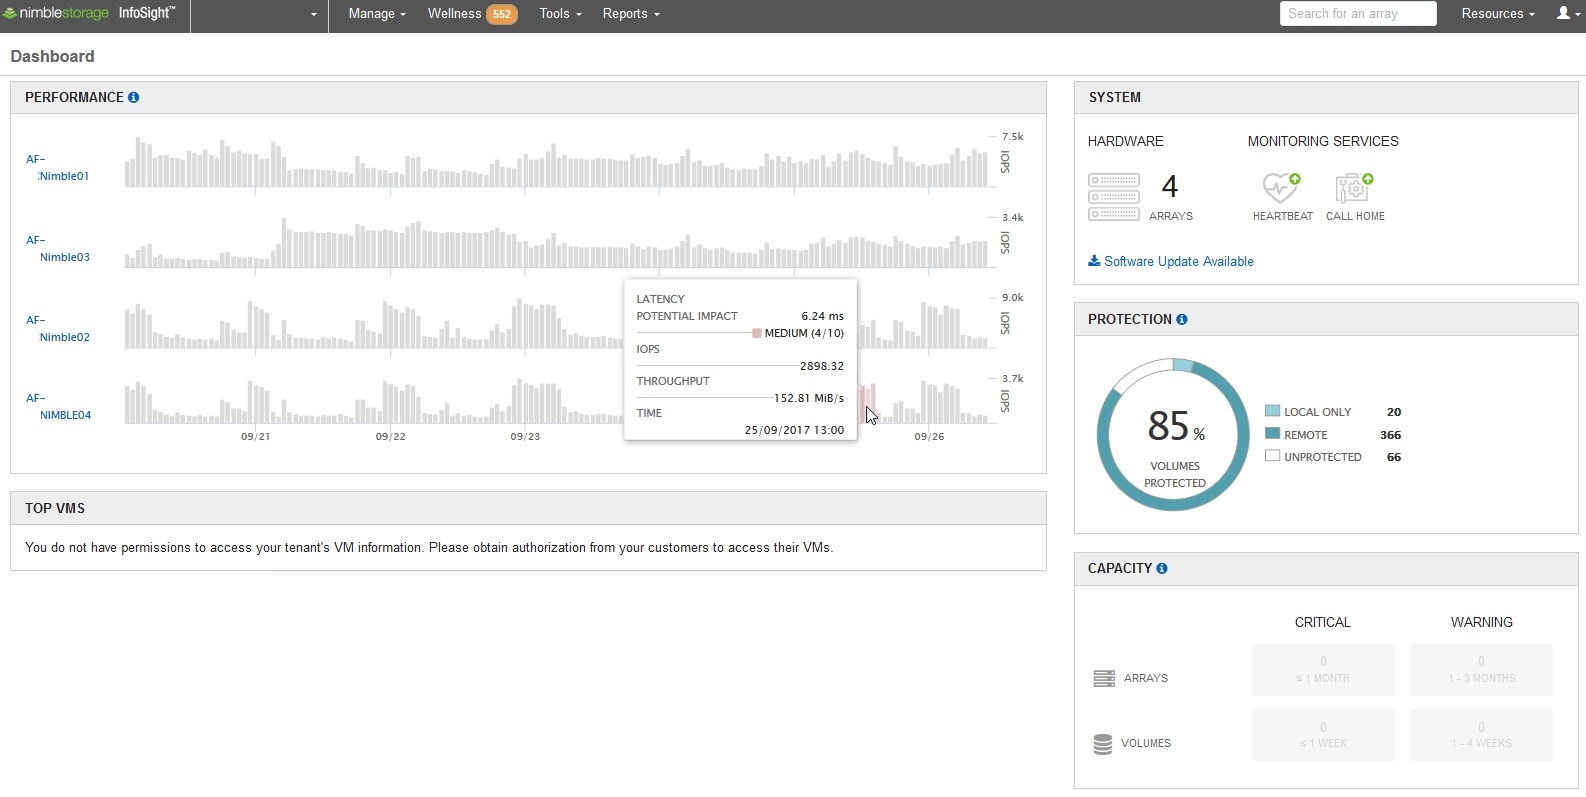The height and width of the screenshot is (797, 1586).
Task: Open the AF-Nimble02 array link
Action: tap(58, 328)
